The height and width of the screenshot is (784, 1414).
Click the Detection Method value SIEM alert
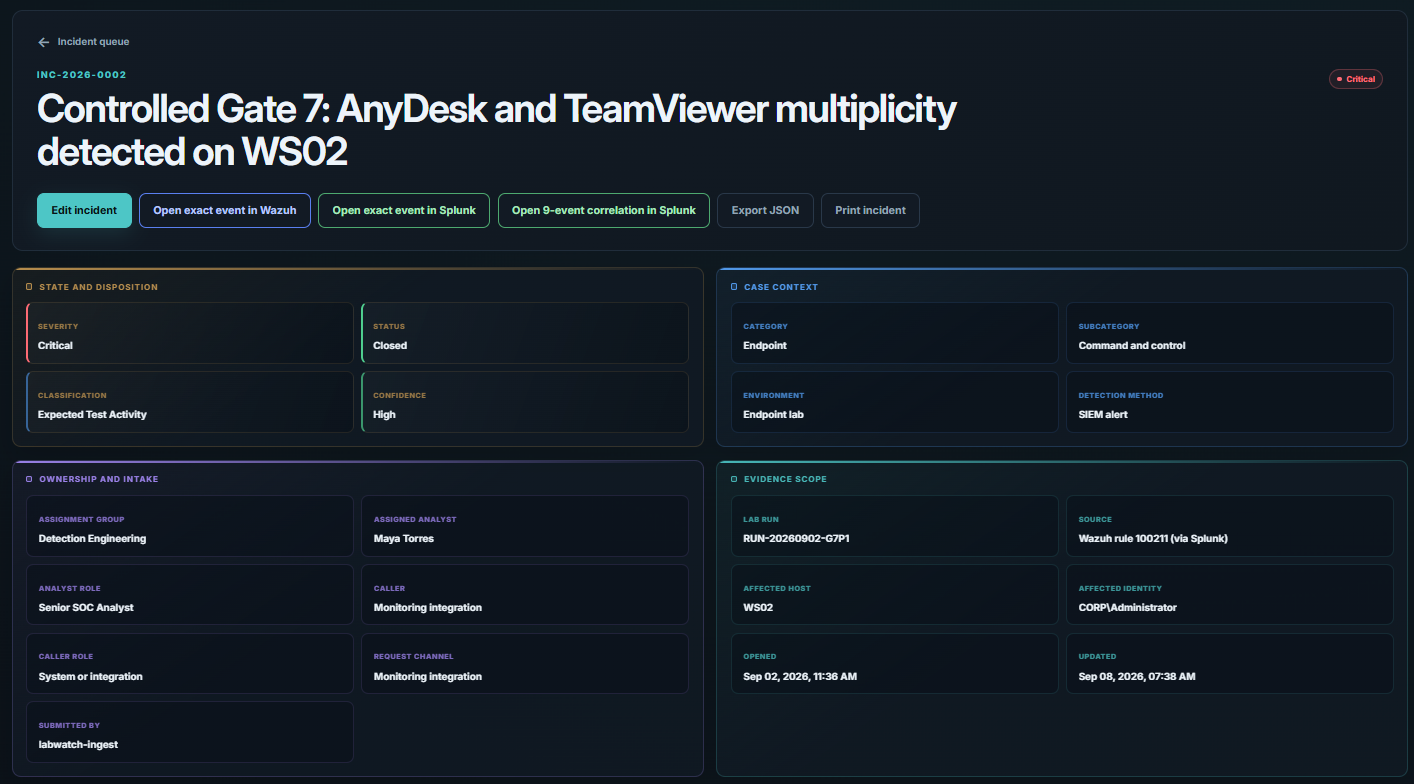1103,414
